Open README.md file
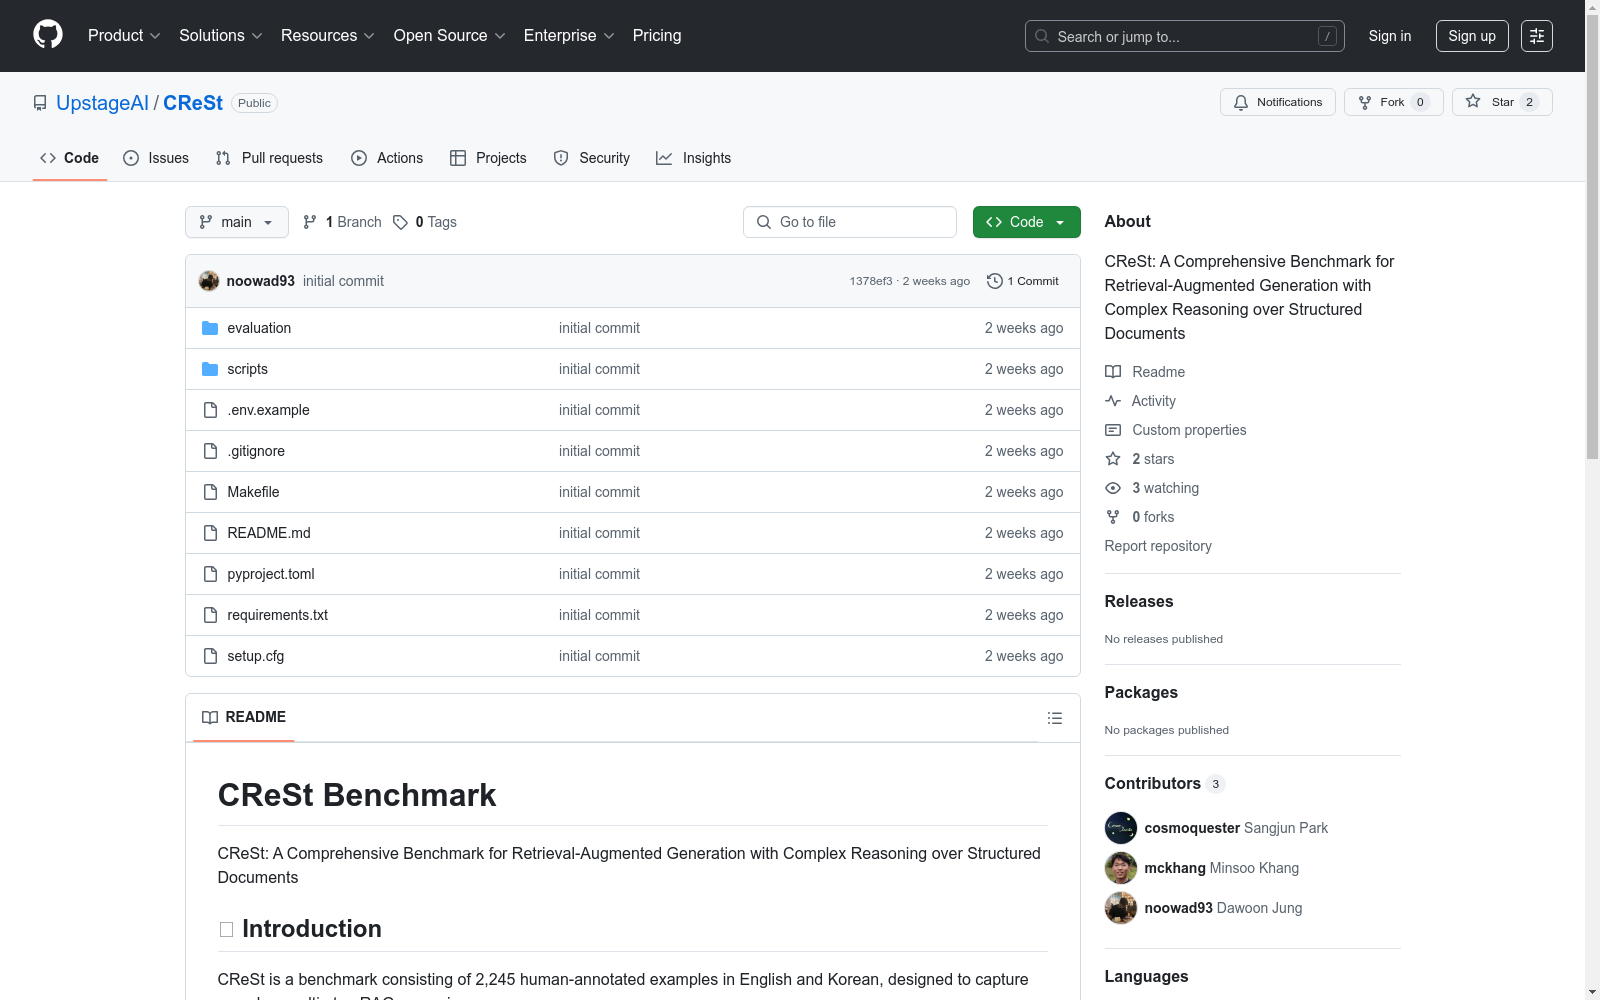Viewport: 1600px width, 1000px height. click(x=269, y=533)
